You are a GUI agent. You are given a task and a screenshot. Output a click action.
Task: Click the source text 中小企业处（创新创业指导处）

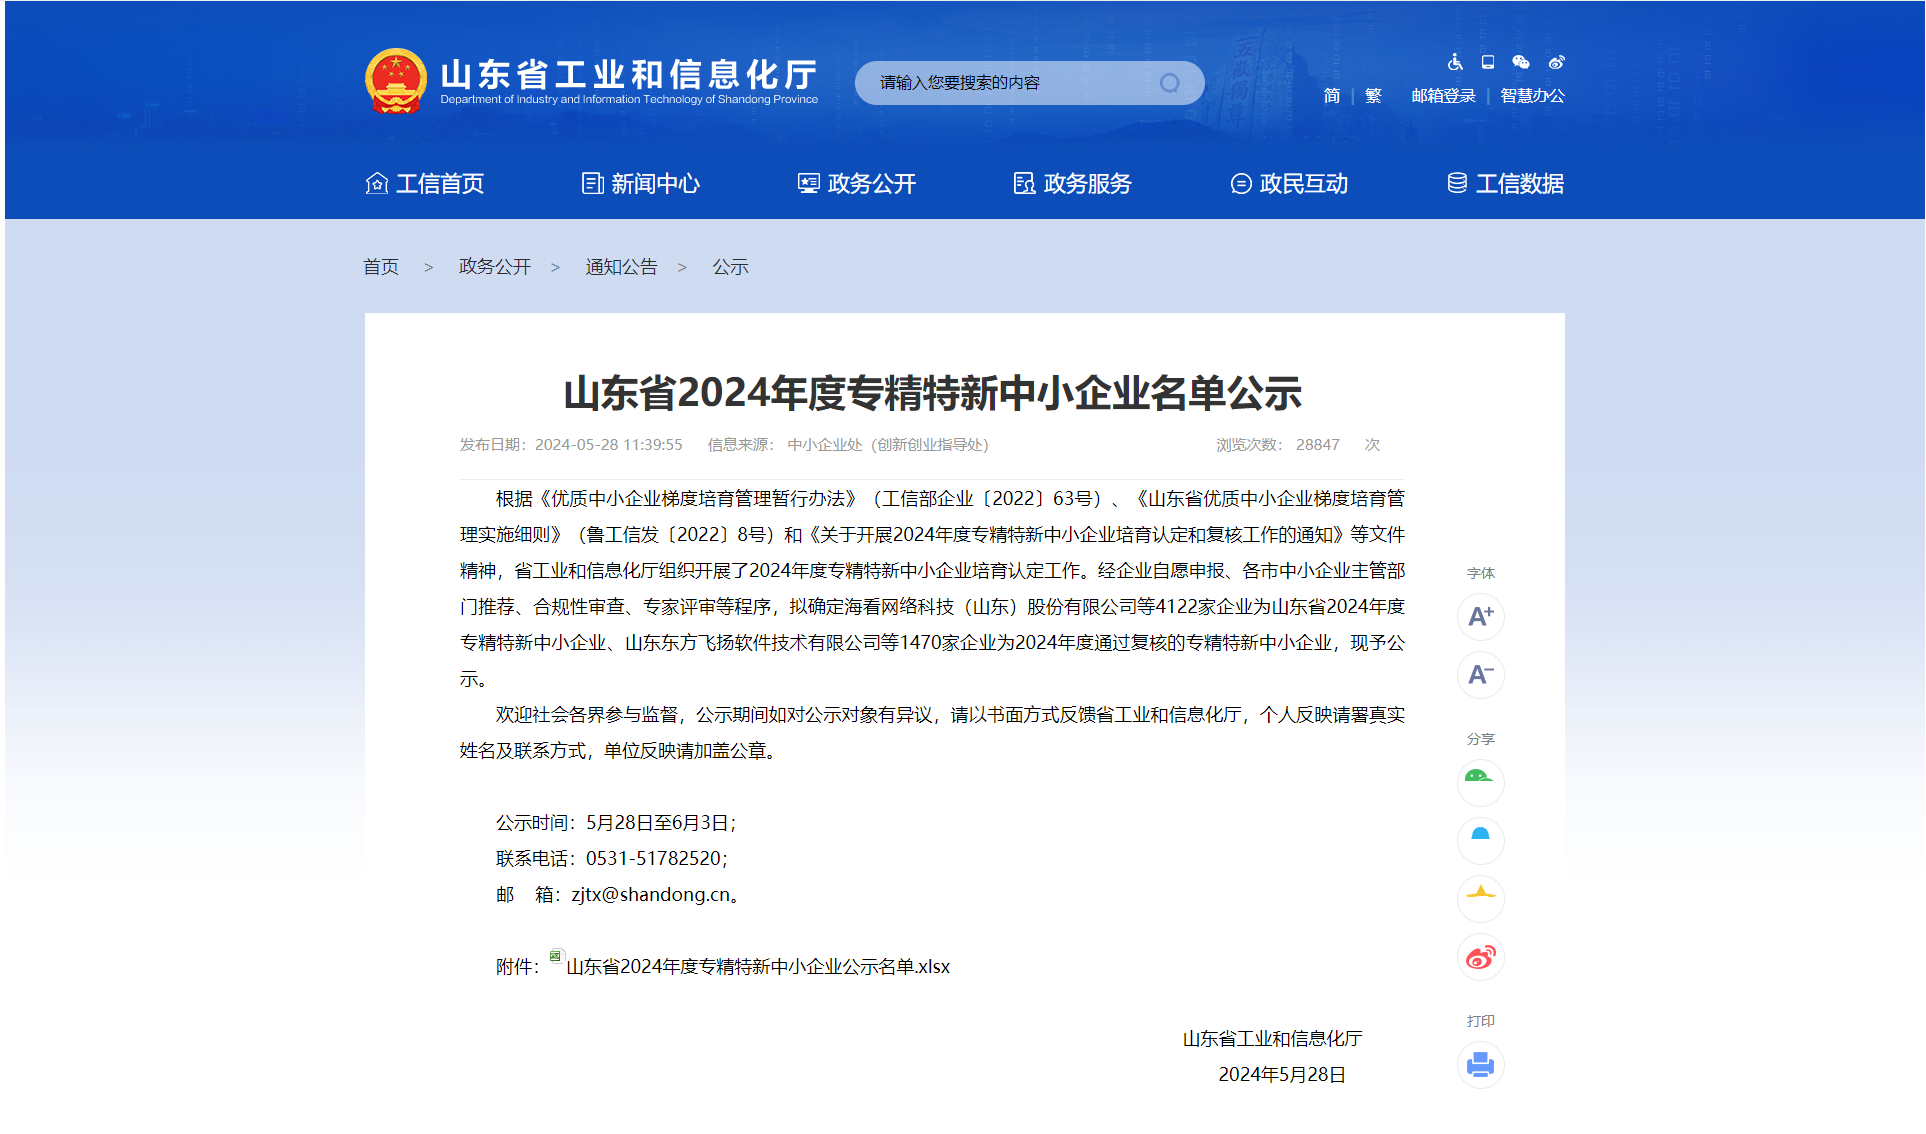(x=888, y=445)
